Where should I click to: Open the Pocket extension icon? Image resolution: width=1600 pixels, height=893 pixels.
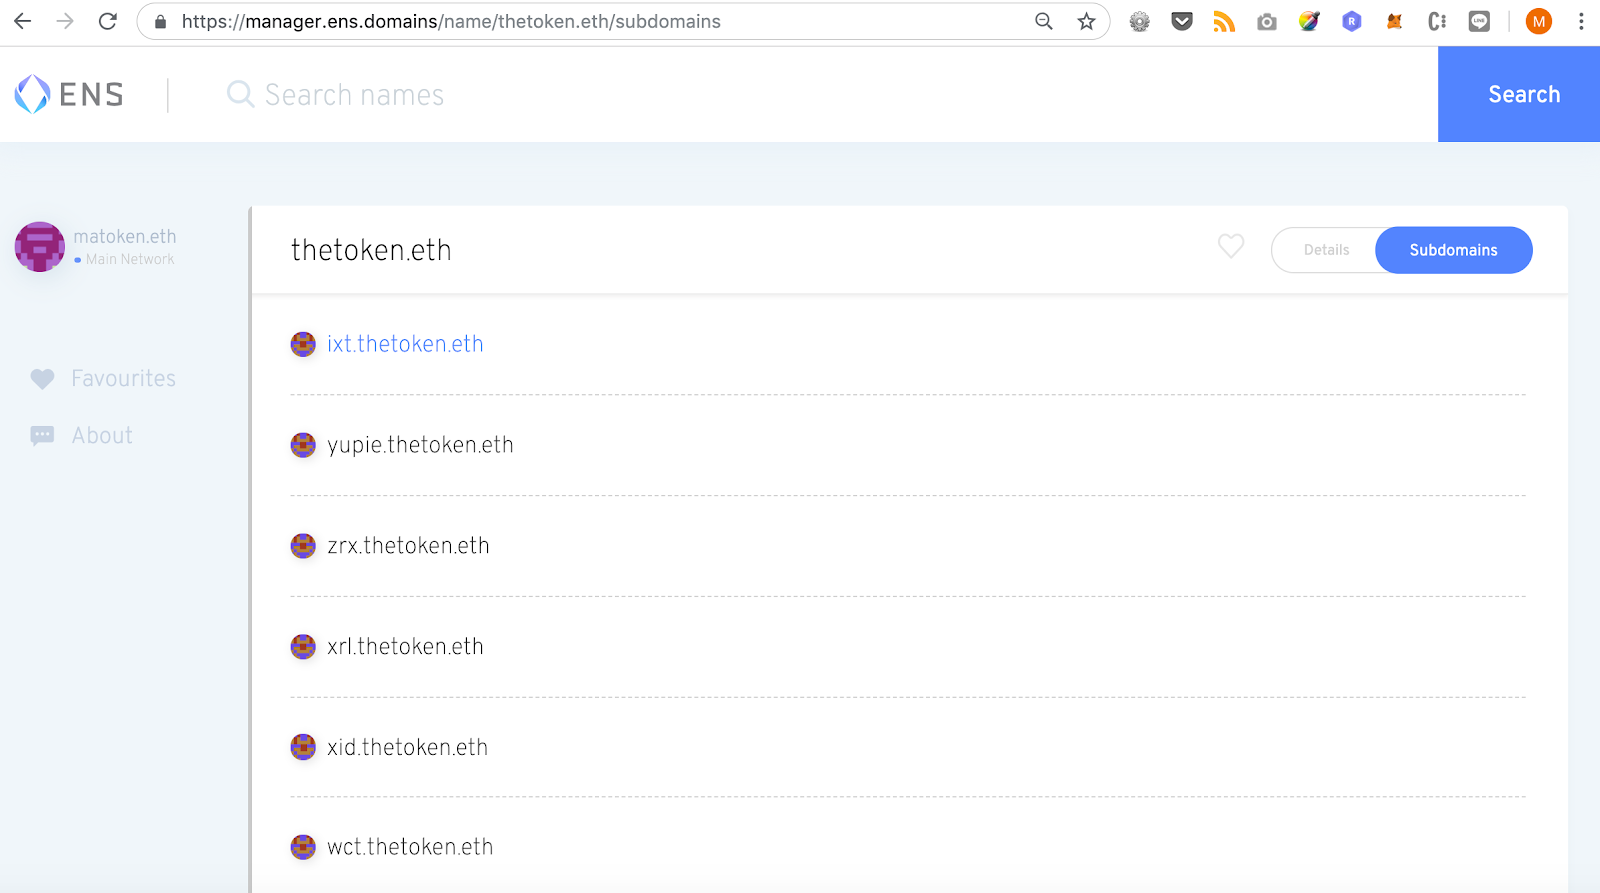click(1182, 21)
